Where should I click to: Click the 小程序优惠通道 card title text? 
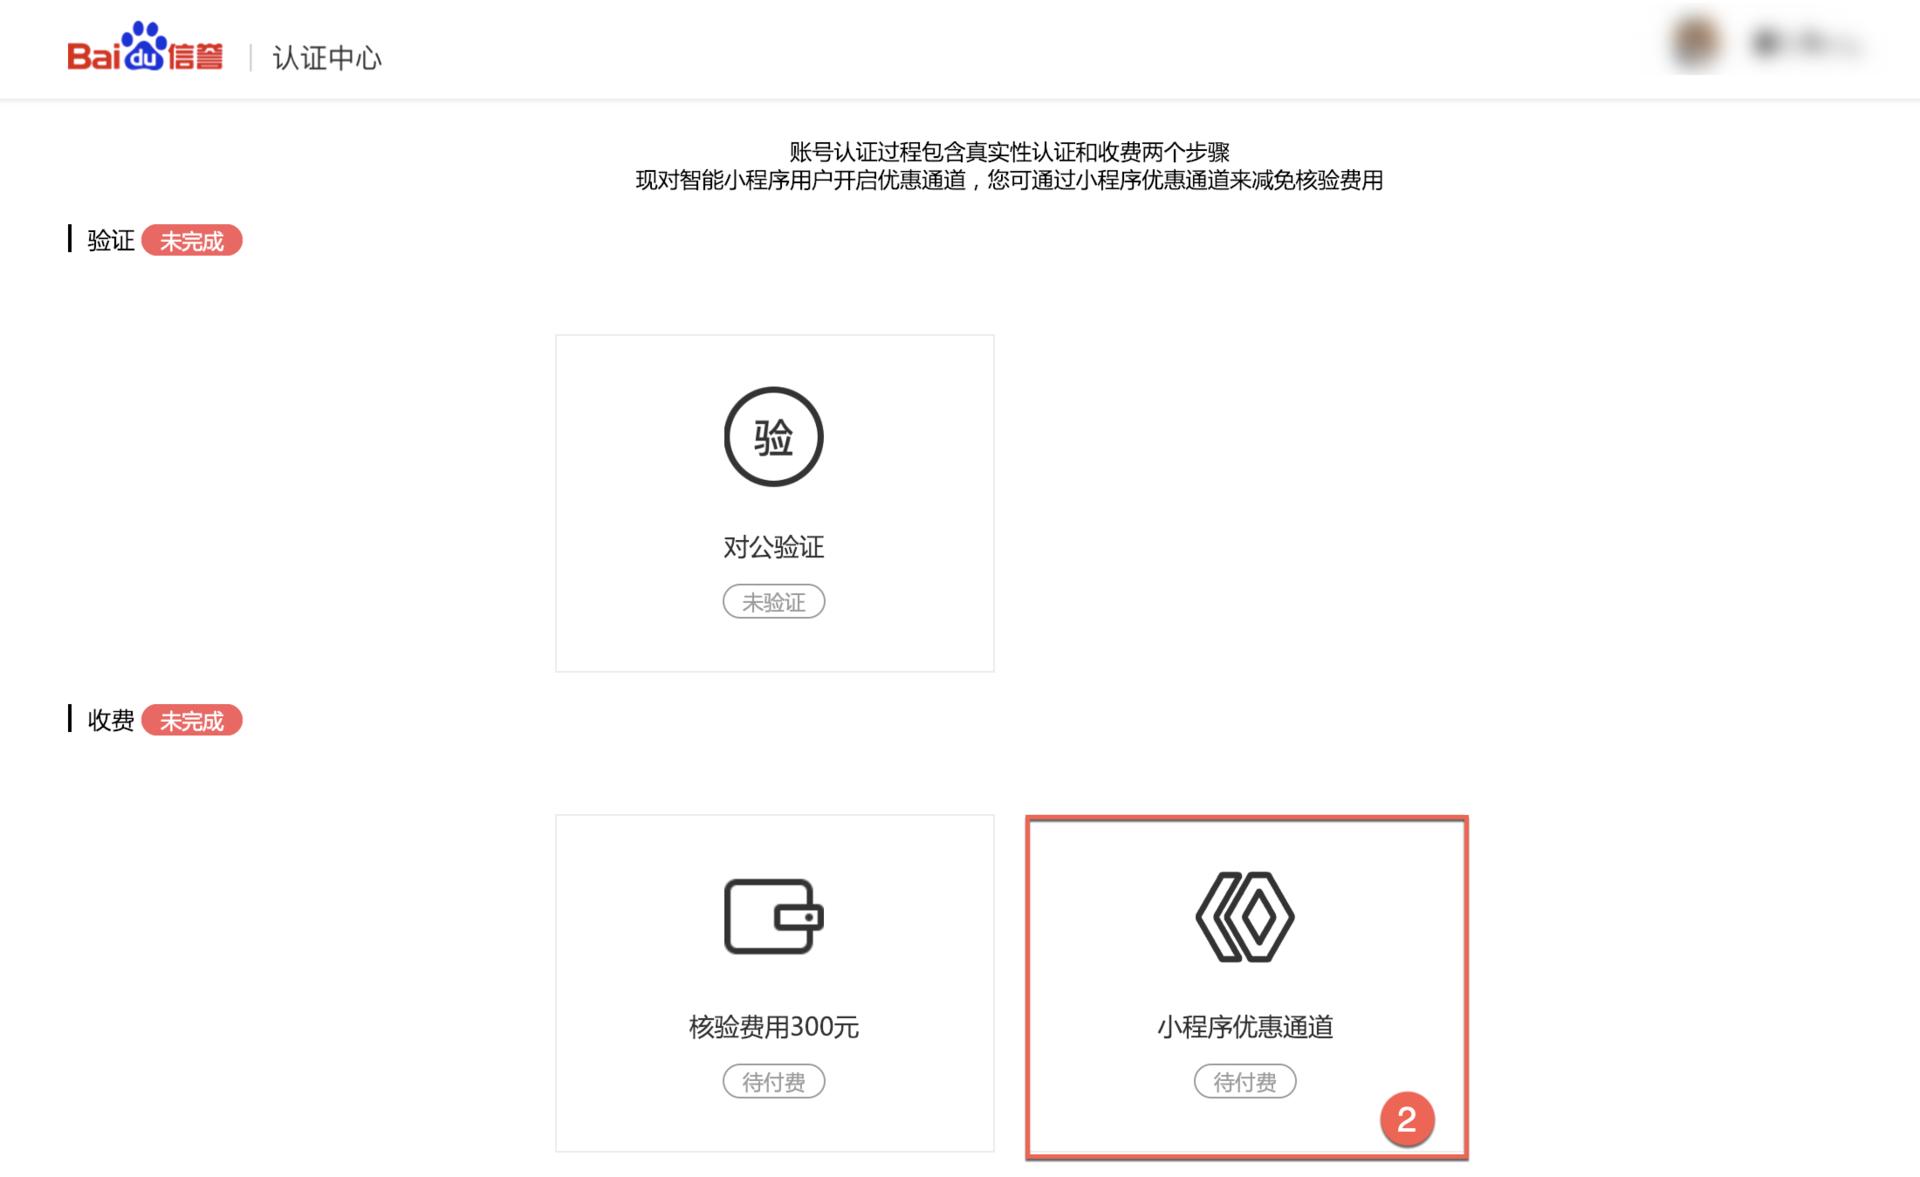pyautogui.click(x=1243, y=1026)
